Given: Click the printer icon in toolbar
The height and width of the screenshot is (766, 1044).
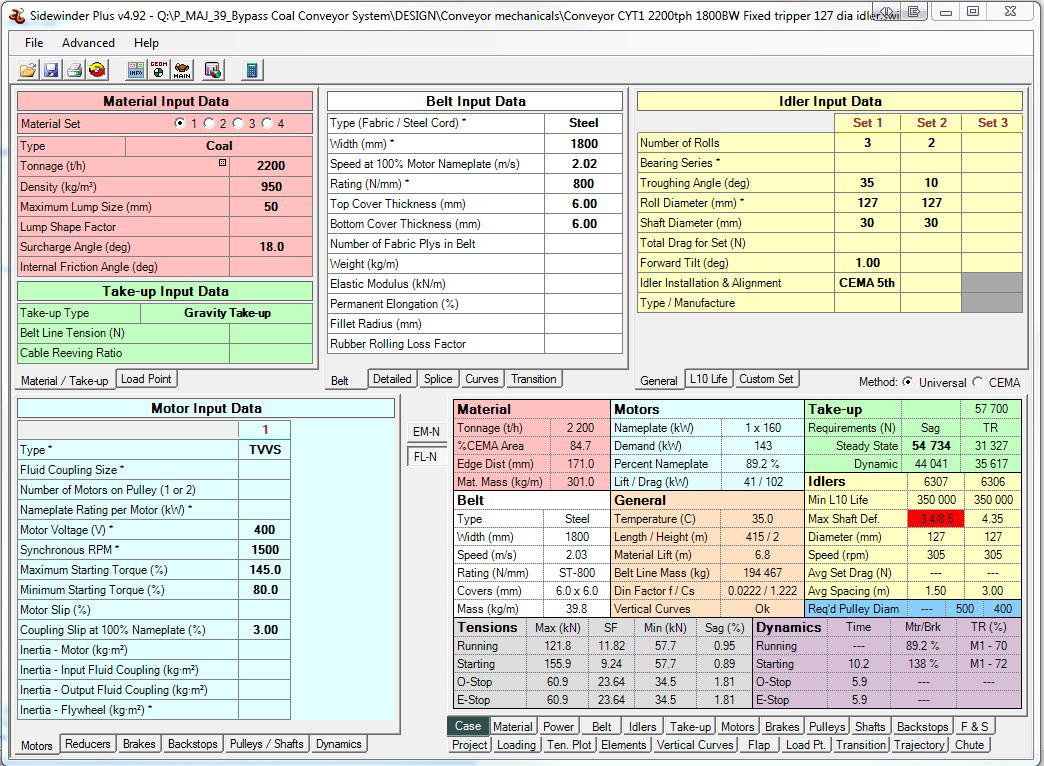Looking at the screenshot, I should pyautogui.click(x=73, y=70).
